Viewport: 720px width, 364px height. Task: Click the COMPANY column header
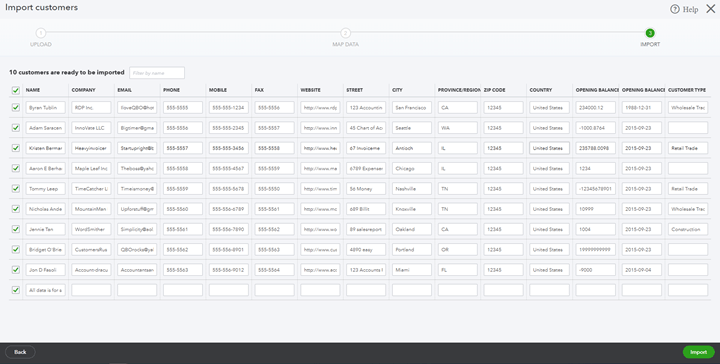pos(84,90)
